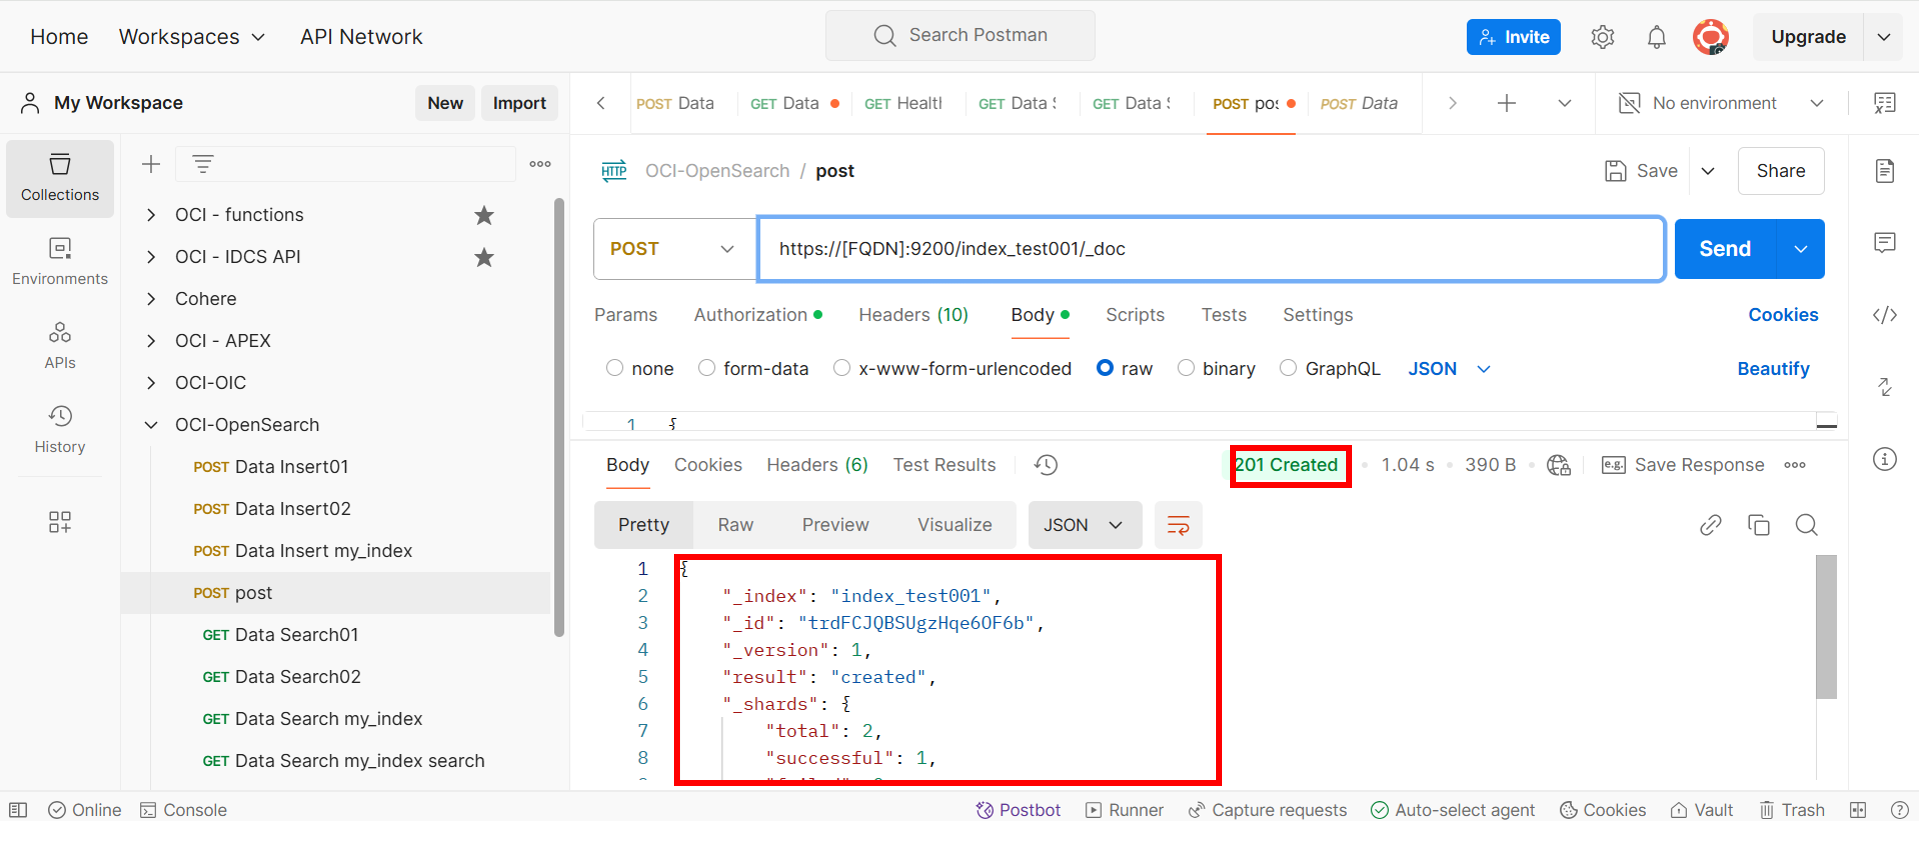Click the configure workspace sidebar icon
Image resolution: width=1919 pixels, height=847 pixels.
point(60,522)
